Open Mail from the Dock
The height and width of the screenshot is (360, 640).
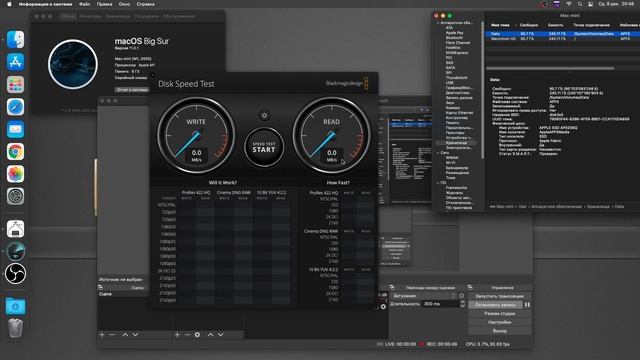point(16,129)
